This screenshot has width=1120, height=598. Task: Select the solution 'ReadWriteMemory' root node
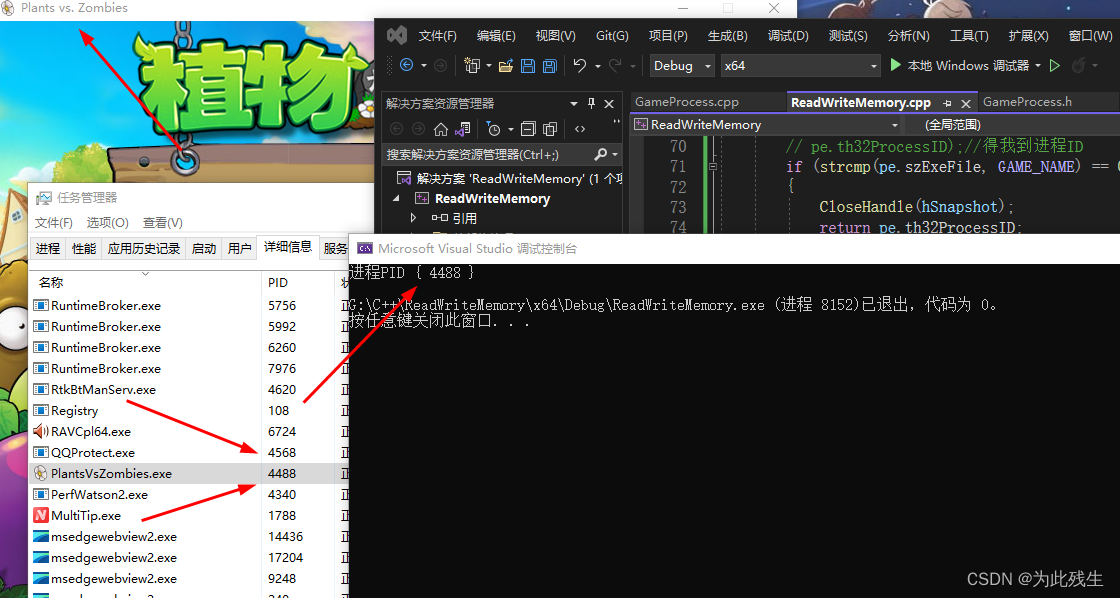pyautogui.click(x=511, y=179)
